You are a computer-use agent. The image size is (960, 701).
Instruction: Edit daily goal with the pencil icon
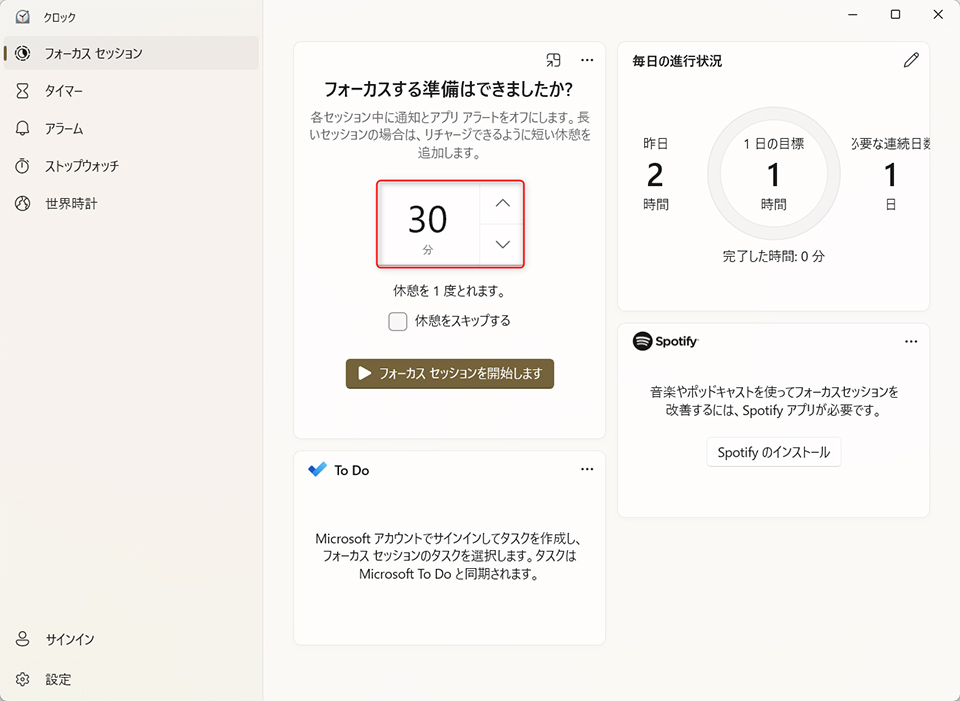point(911,60)
